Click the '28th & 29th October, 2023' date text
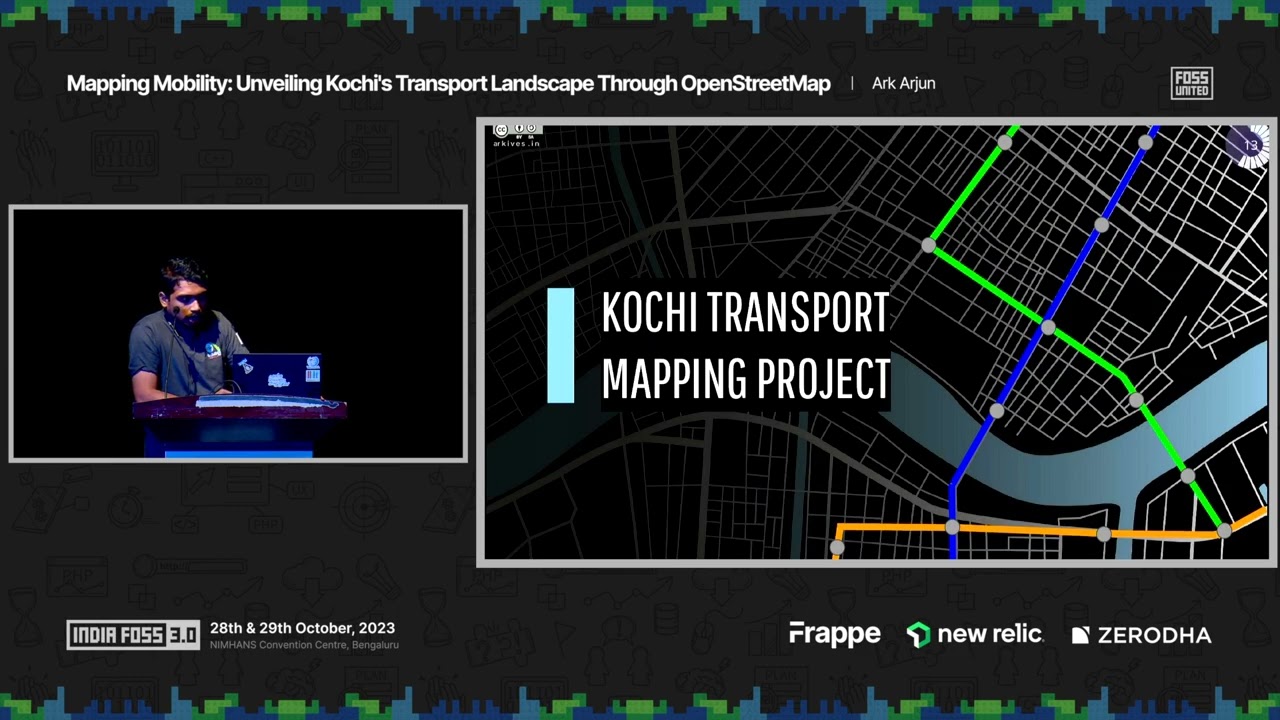This screenshot has height=720, width=1280. point(302,628)
